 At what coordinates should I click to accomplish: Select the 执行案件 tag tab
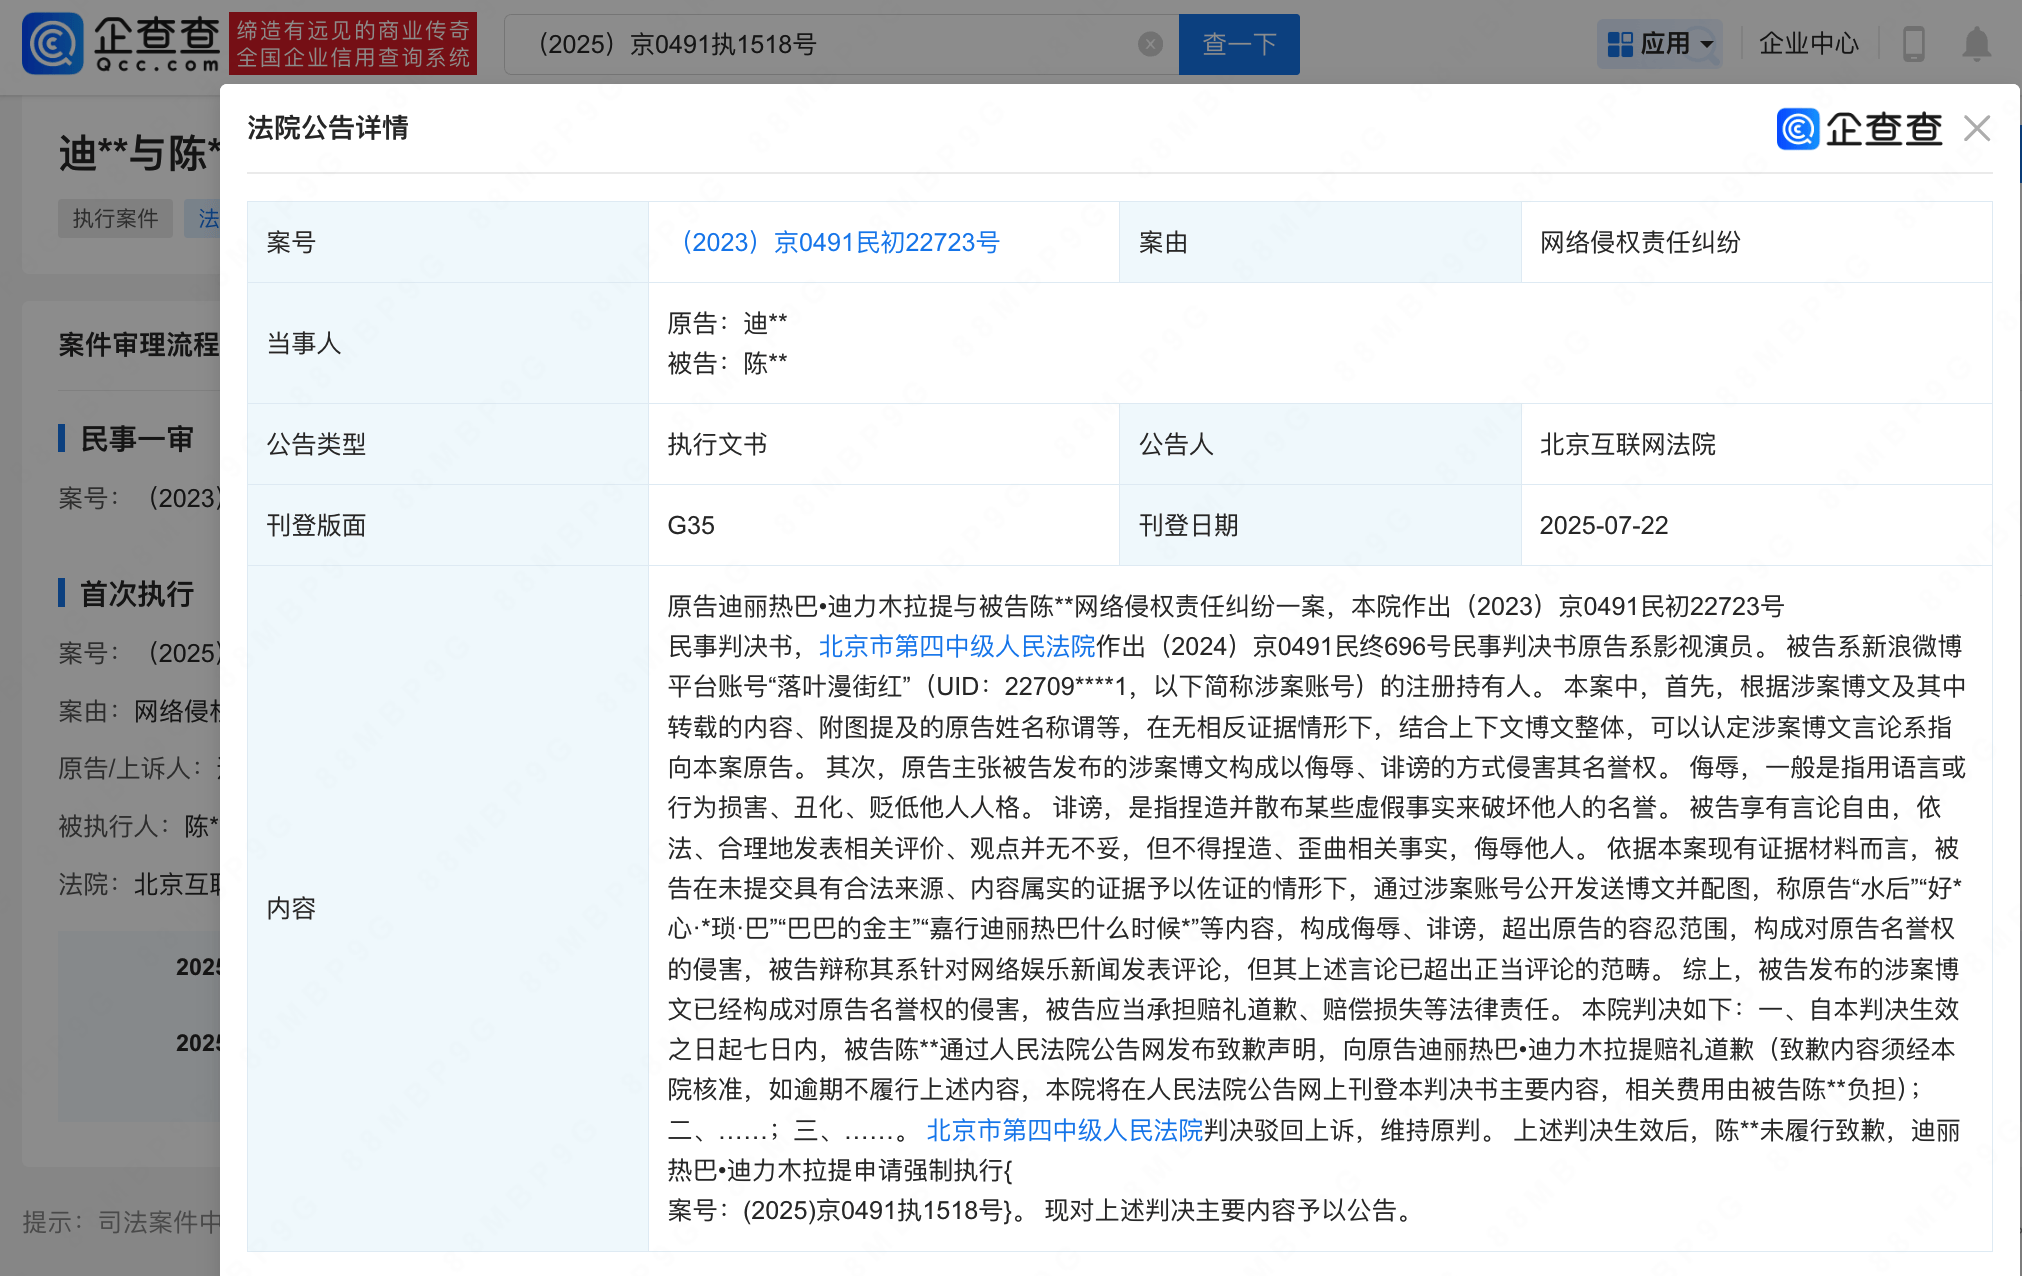point(115,218)
